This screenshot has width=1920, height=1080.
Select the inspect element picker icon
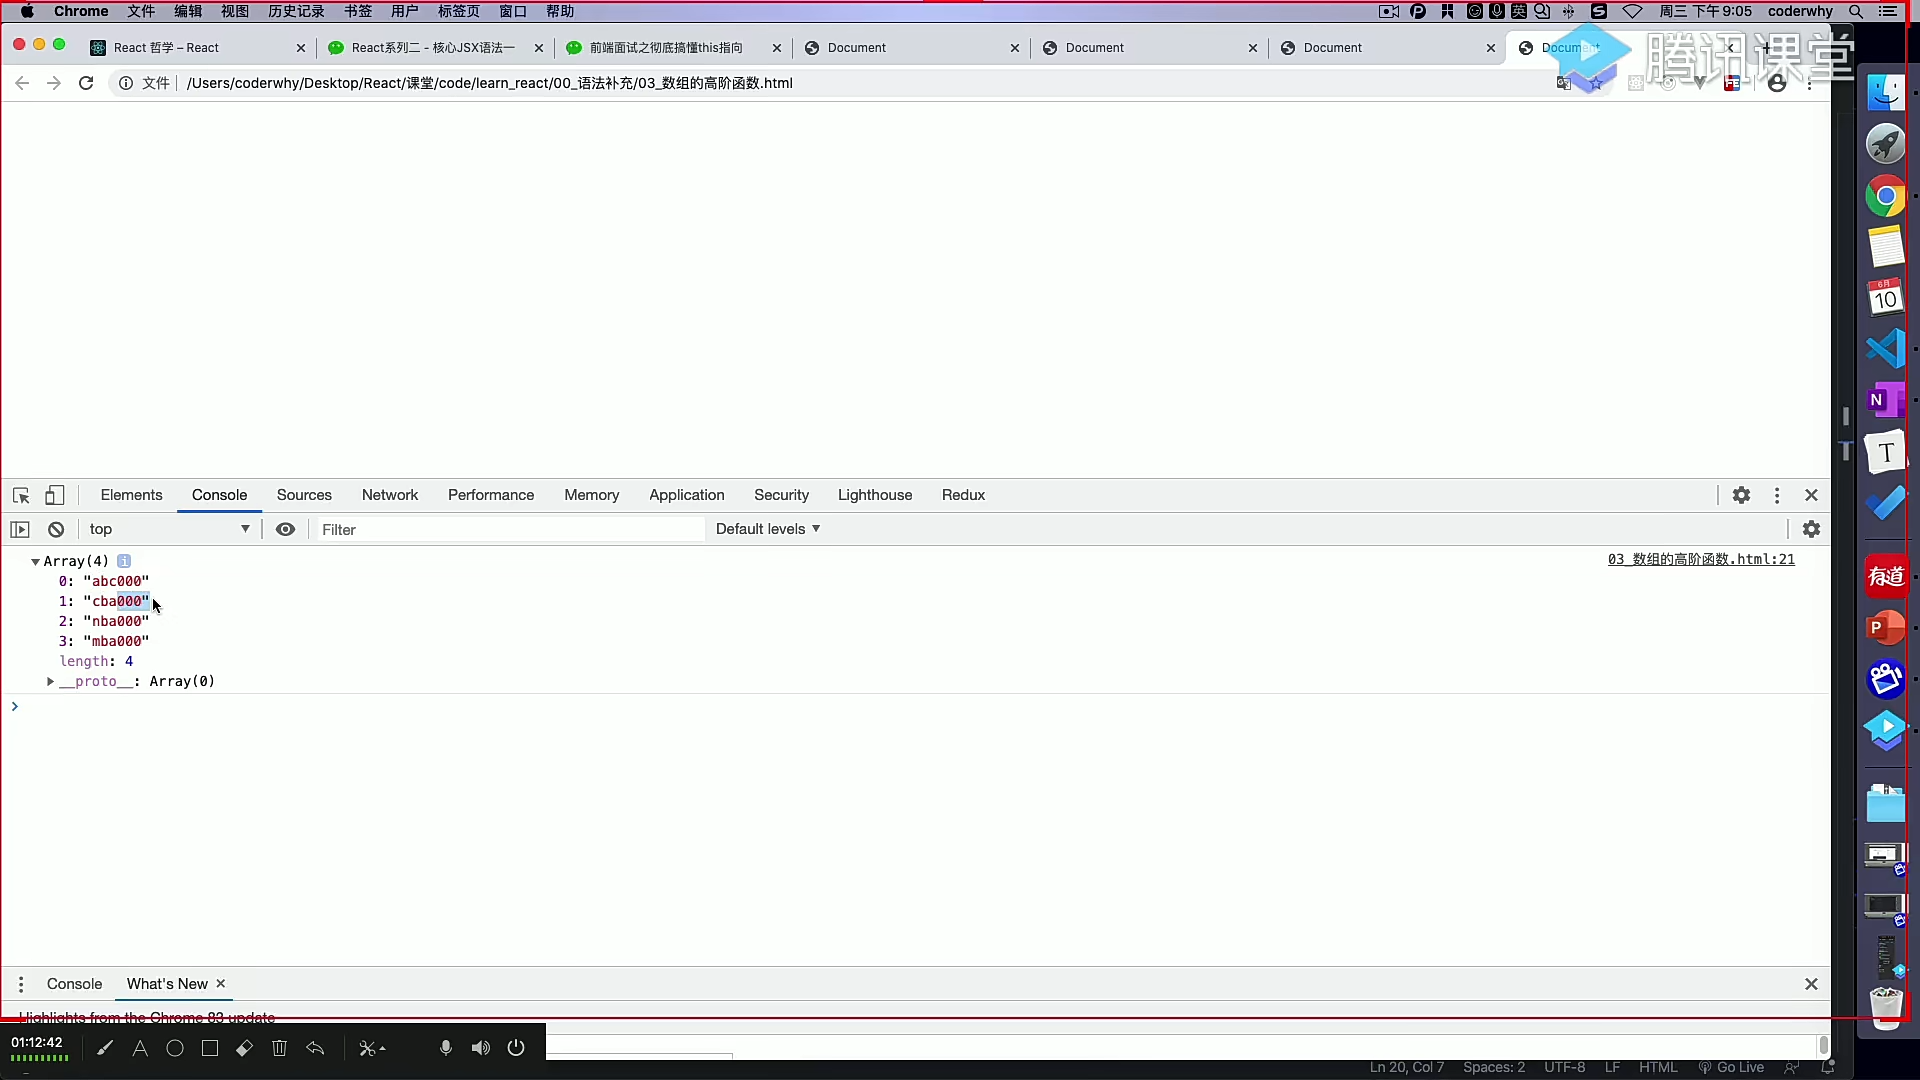click(x=21, y=495)
